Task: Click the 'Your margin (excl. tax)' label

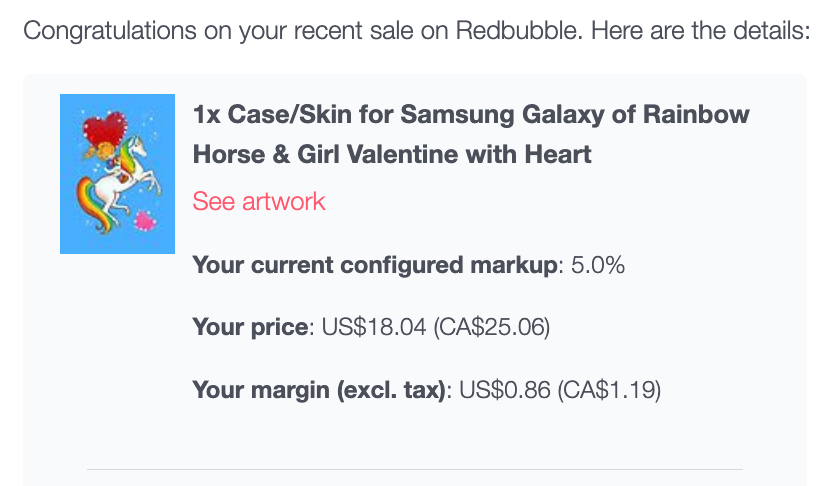Action: pyautogui.click(x=318, y=390)
